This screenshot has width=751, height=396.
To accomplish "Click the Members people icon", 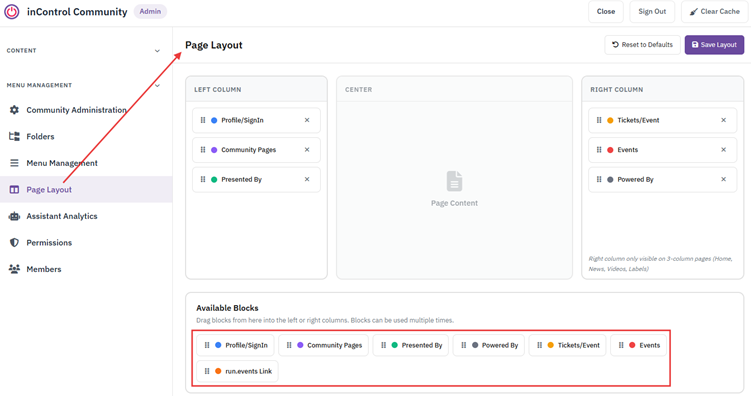I will point(14,269).
